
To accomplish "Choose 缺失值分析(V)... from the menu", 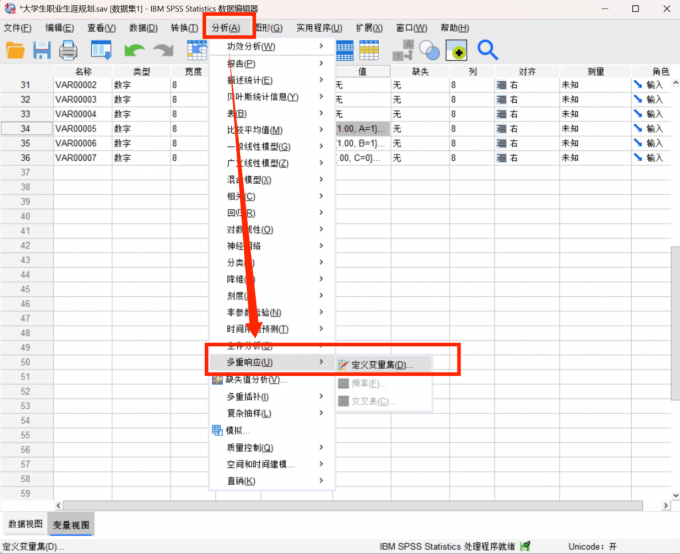I will 272,380.
